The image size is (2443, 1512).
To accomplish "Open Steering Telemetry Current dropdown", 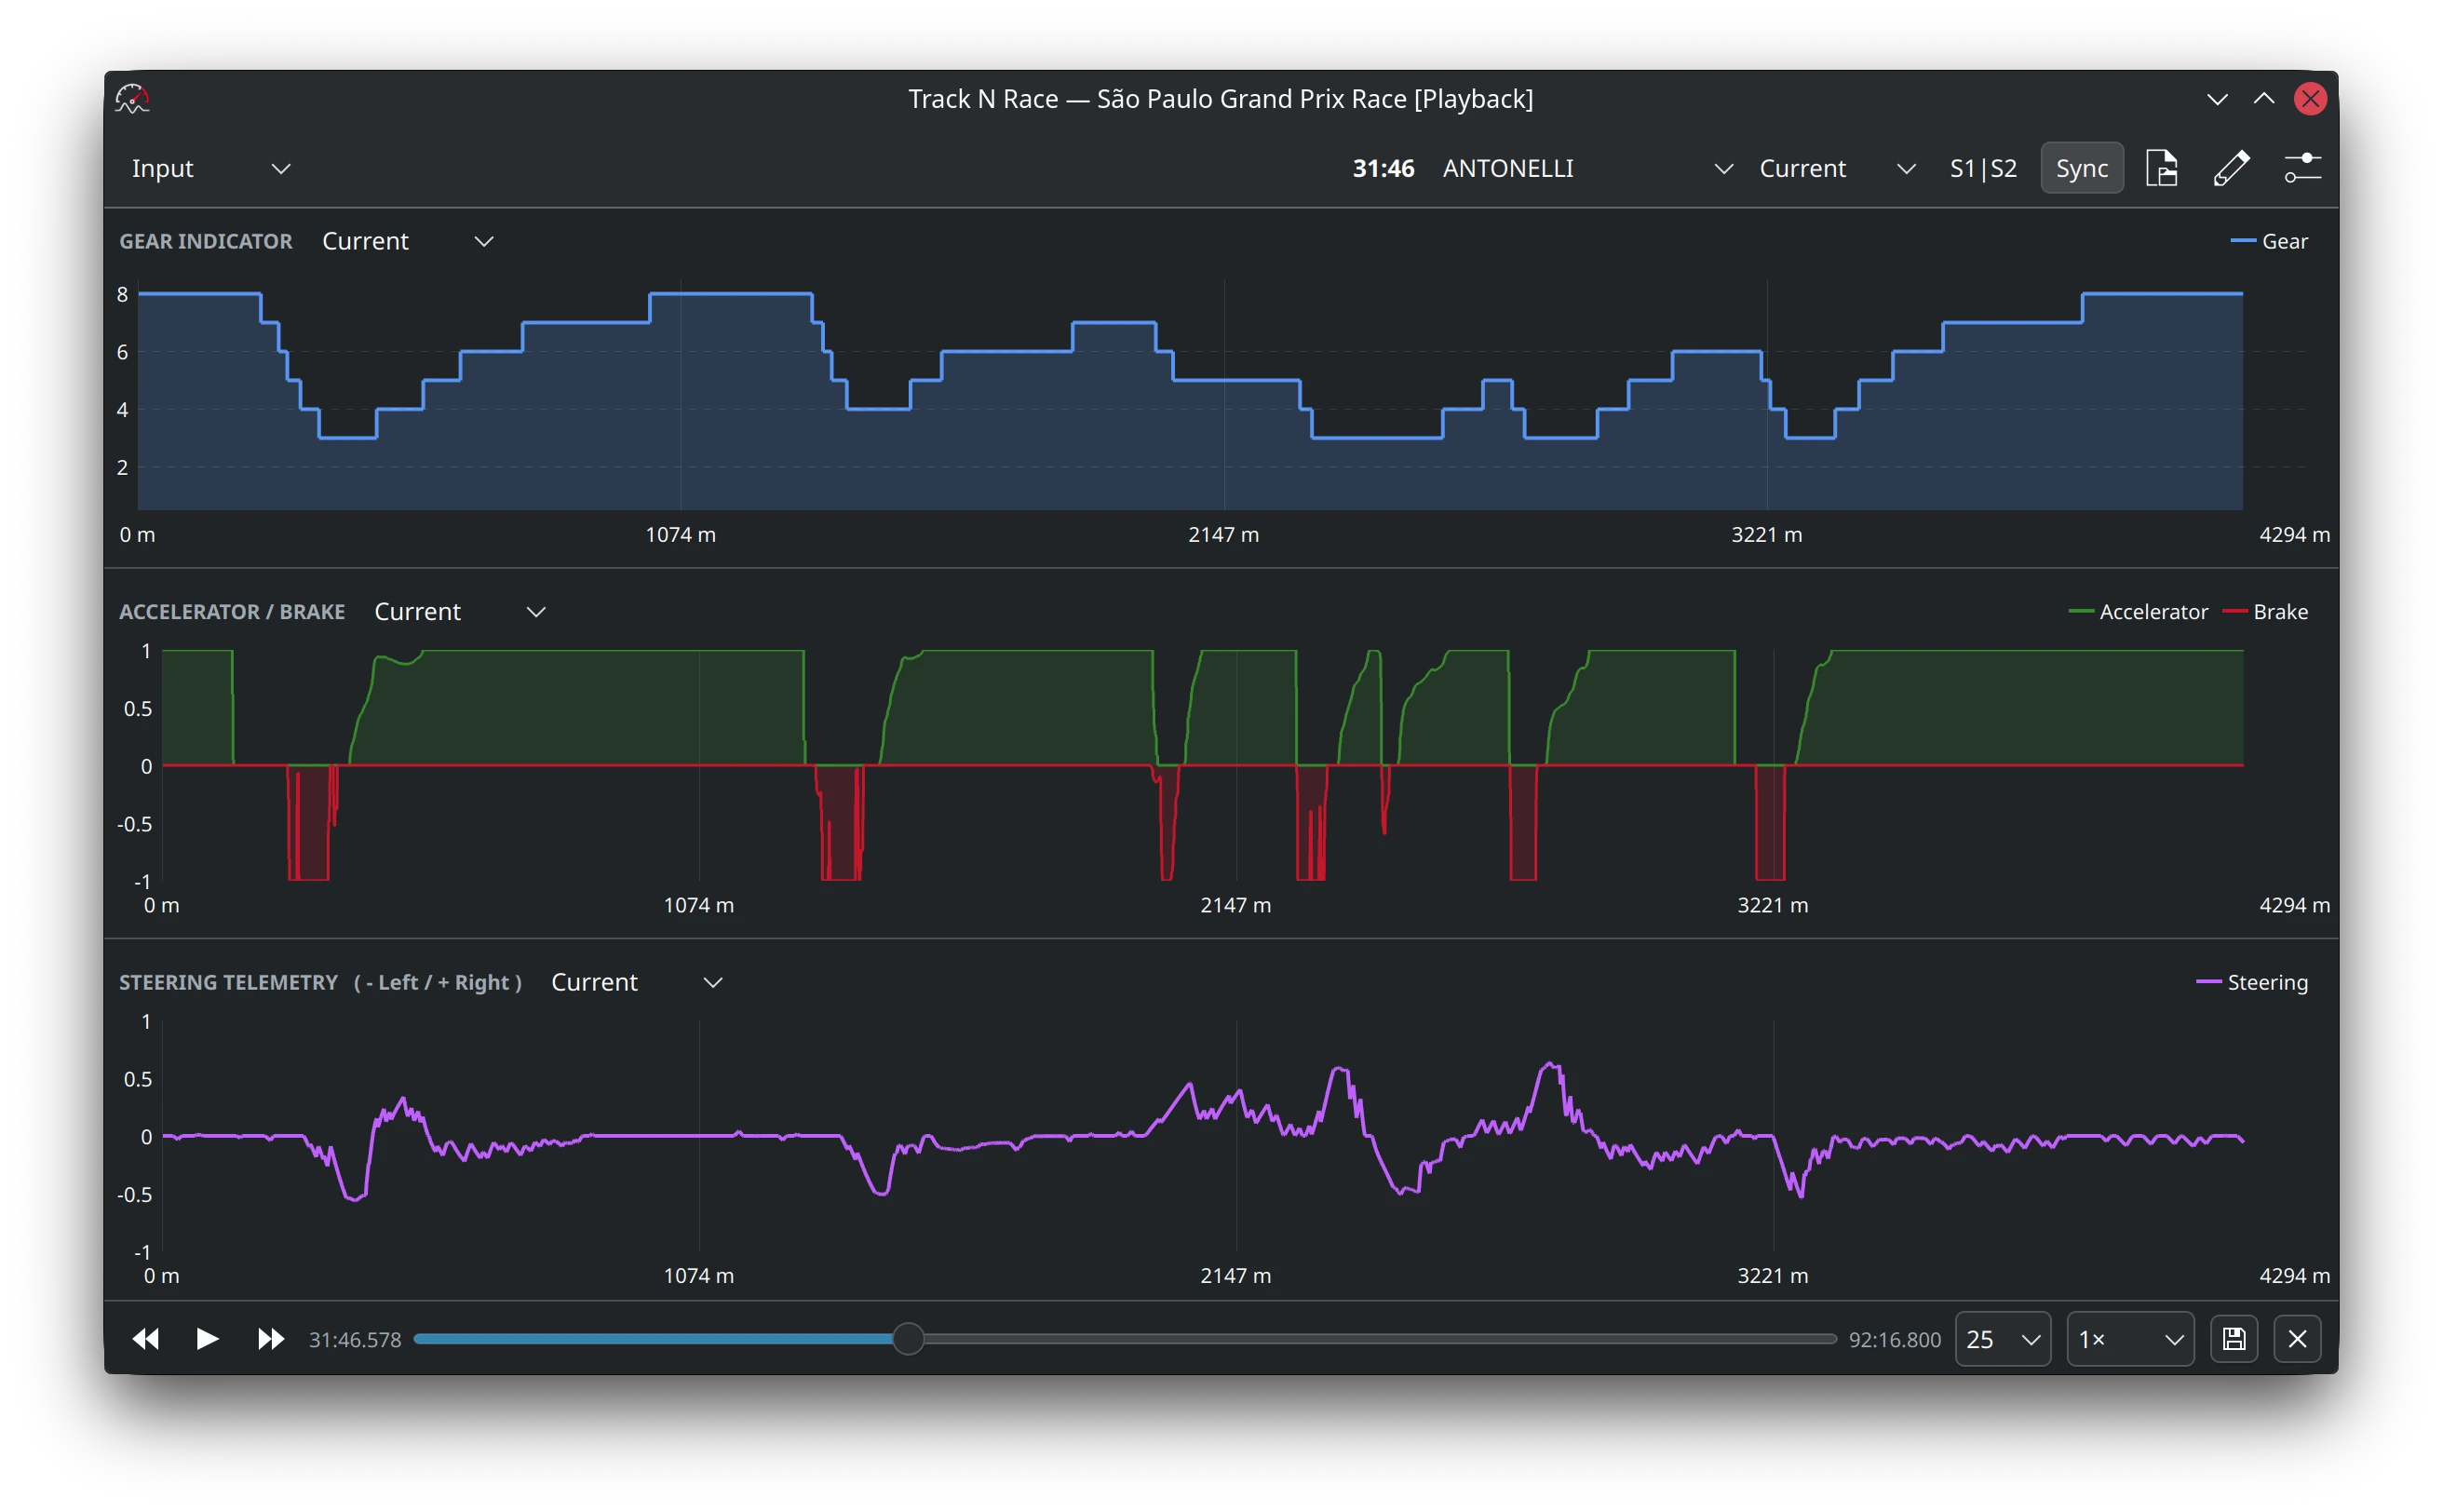I will pos(636,982).
